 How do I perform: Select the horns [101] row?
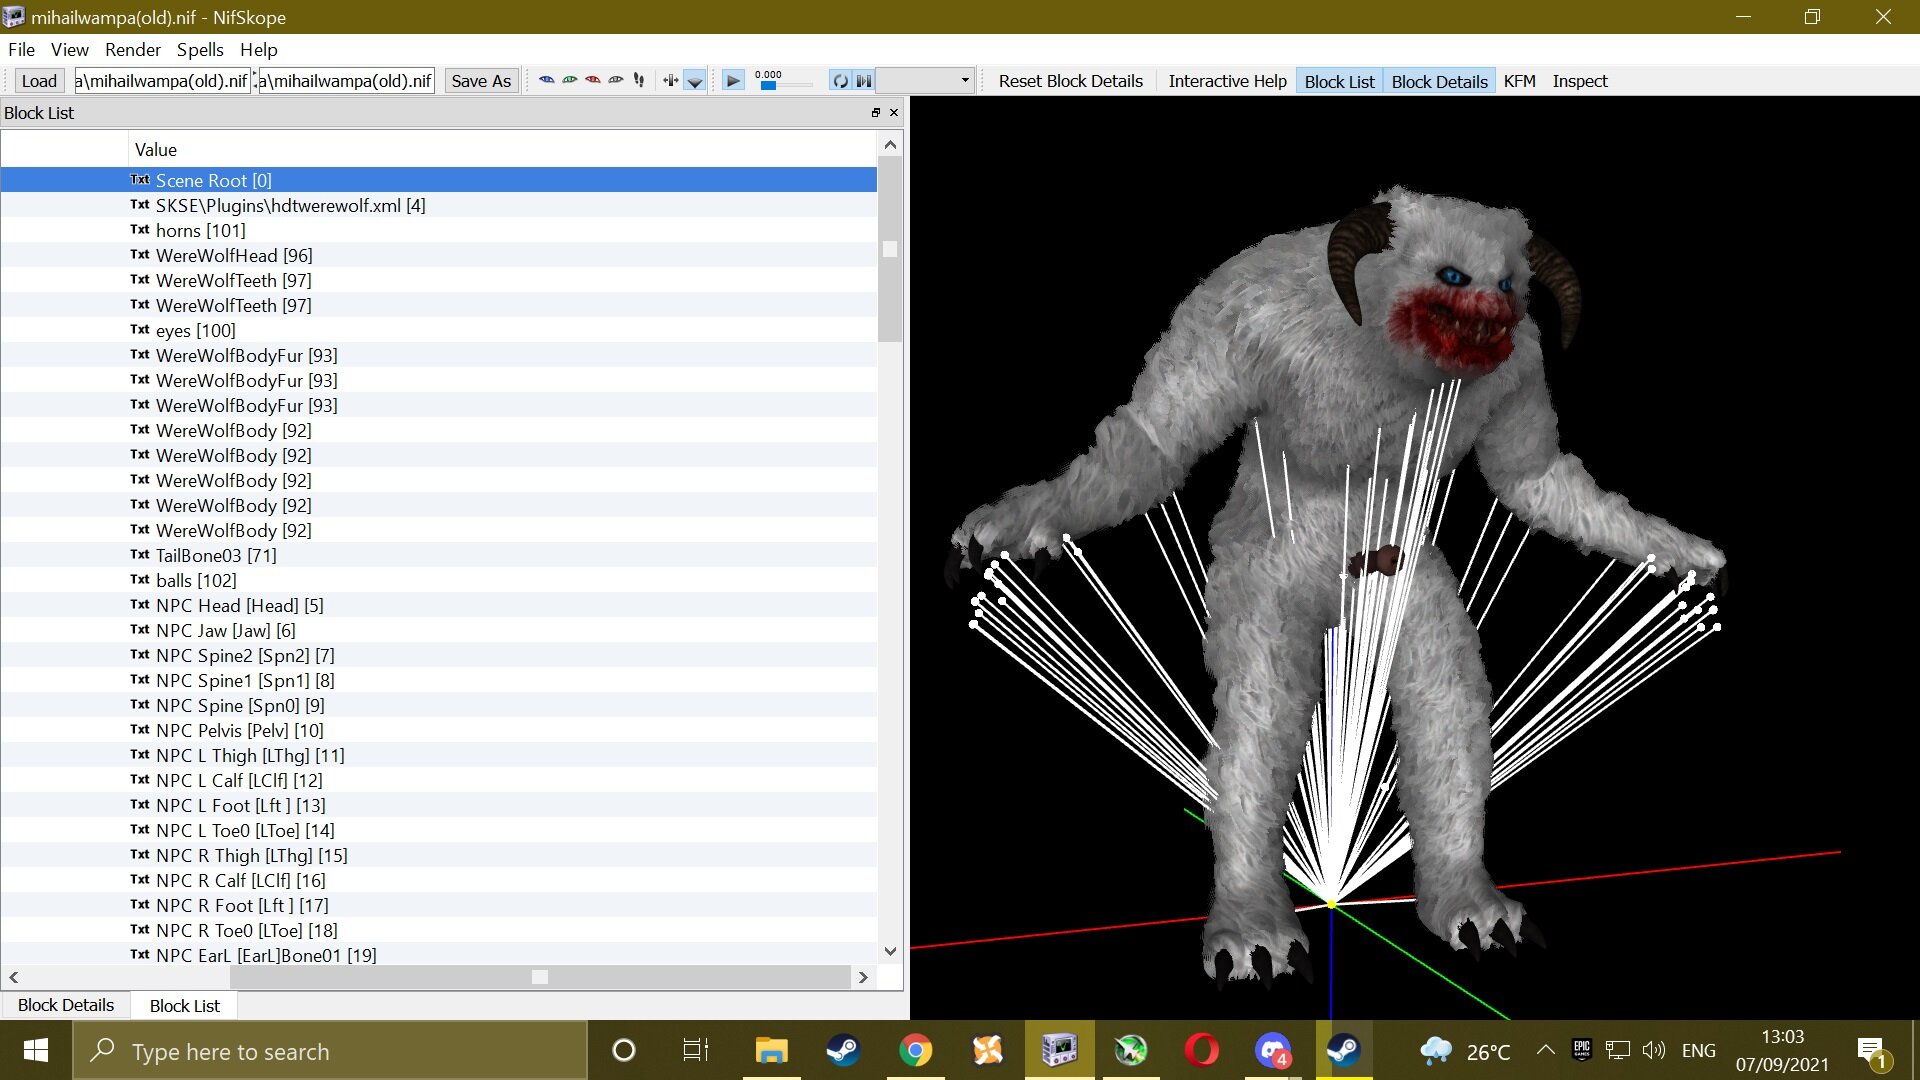coord(439,230)
